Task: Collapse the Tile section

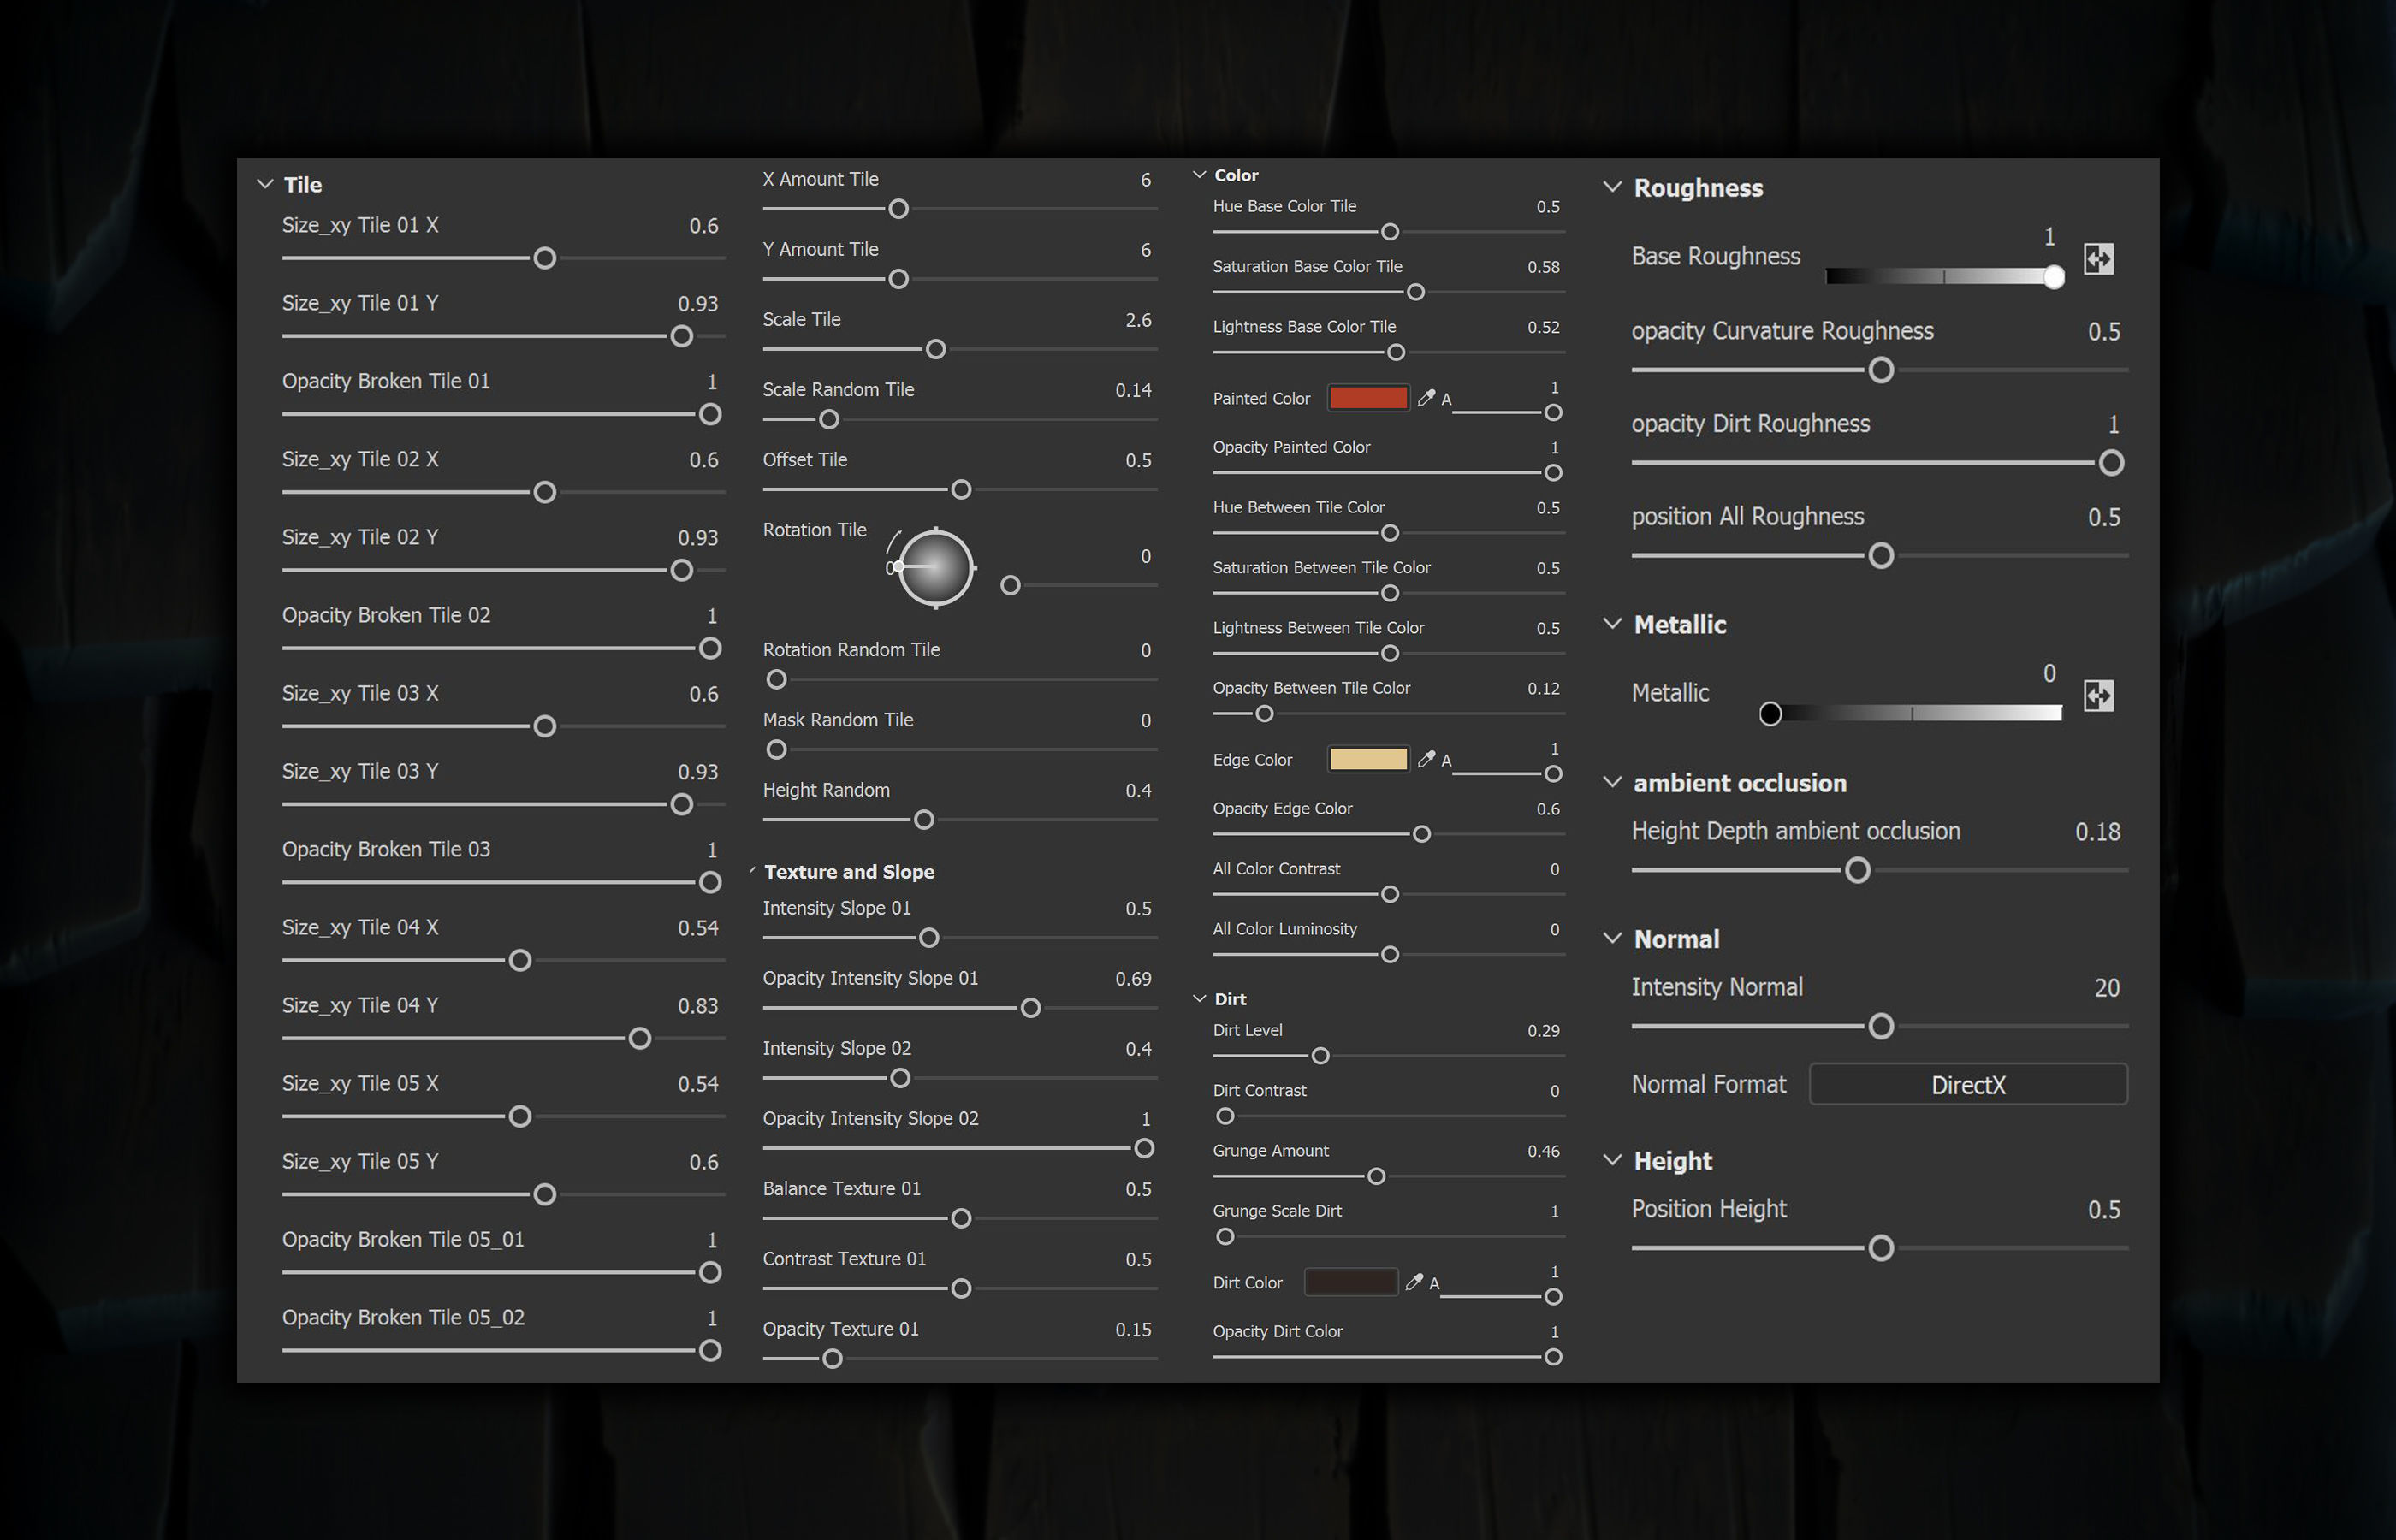Action: pyautogui.click(x=265, y=184)
